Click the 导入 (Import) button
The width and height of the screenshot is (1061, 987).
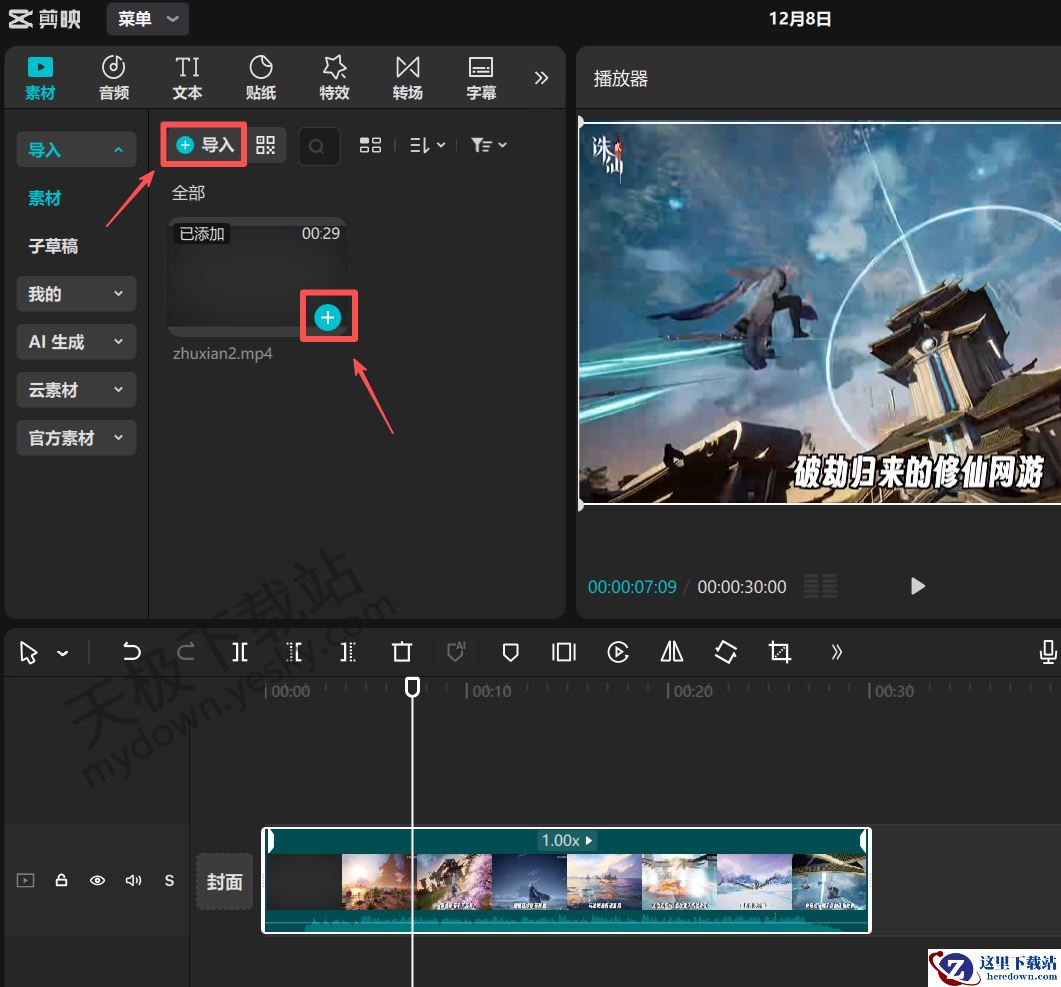click(x=203, y=144)
